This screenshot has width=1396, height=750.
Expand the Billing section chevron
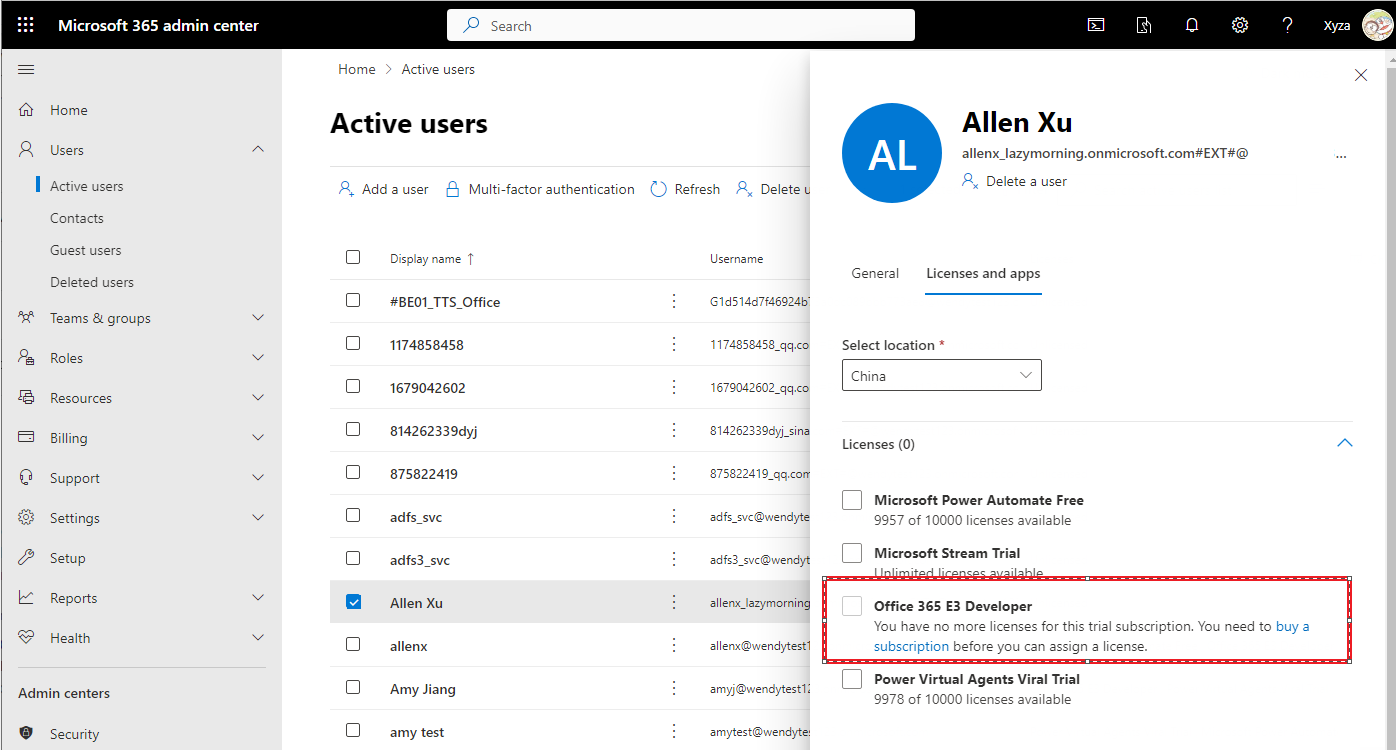258,438
